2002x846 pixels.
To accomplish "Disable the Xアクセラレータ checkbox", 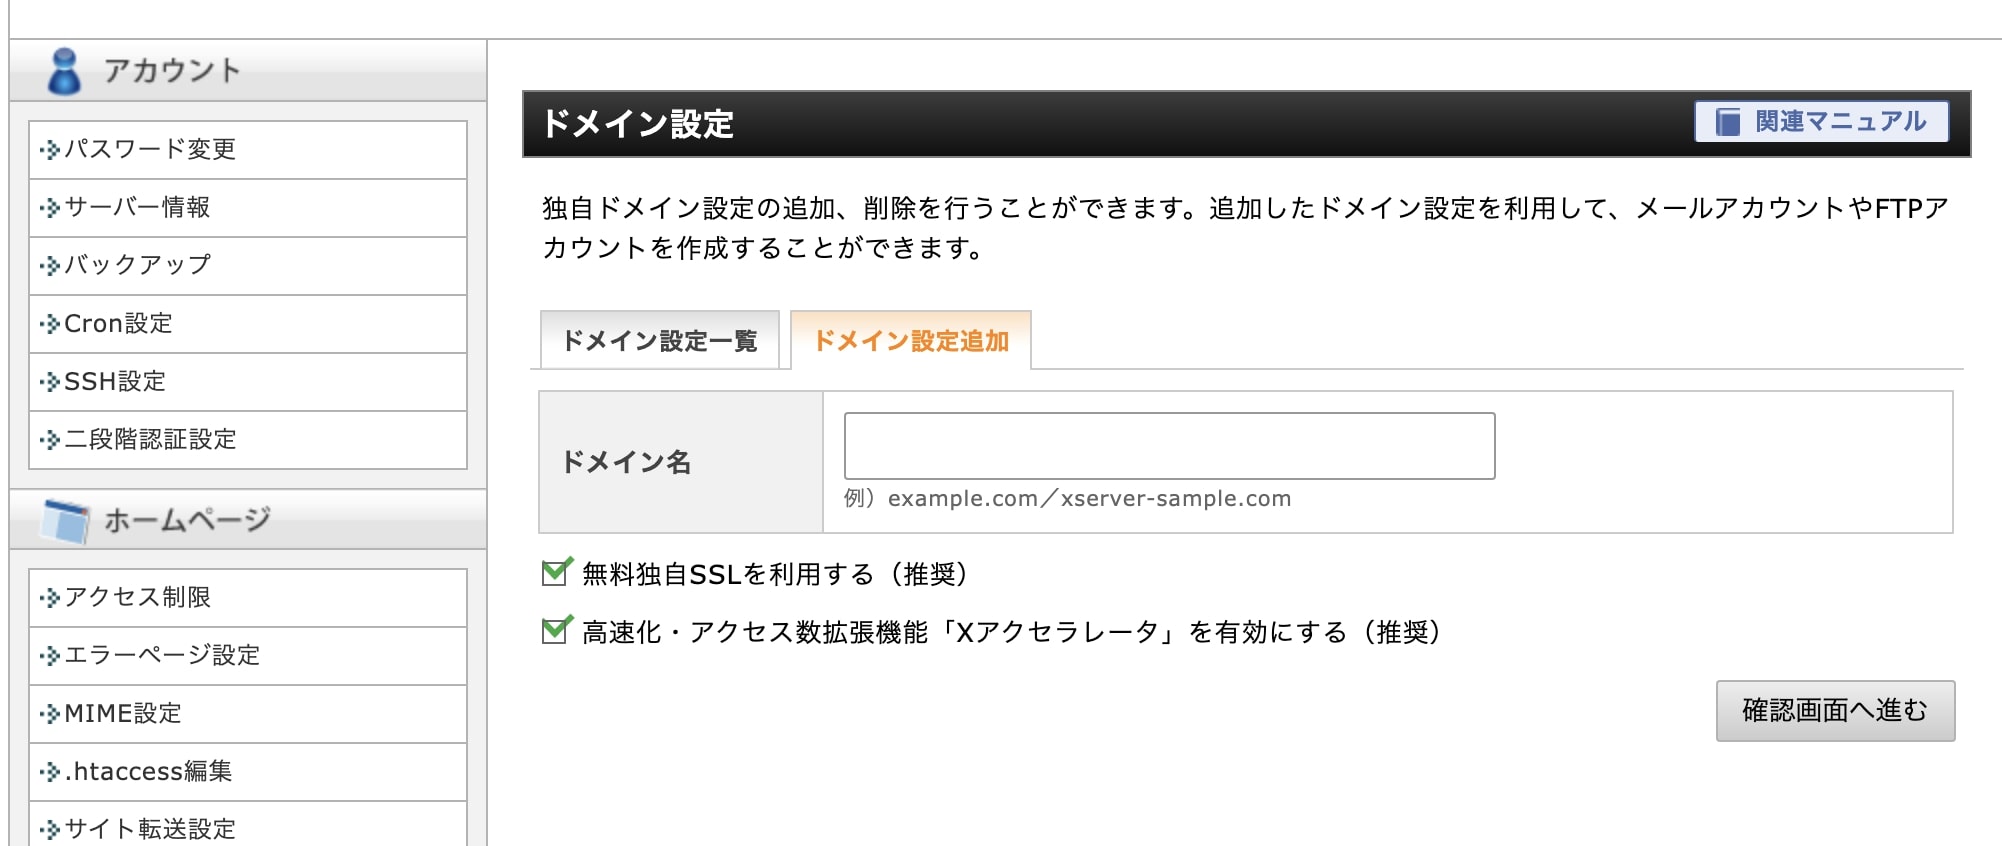I will (x=554, y=631).
